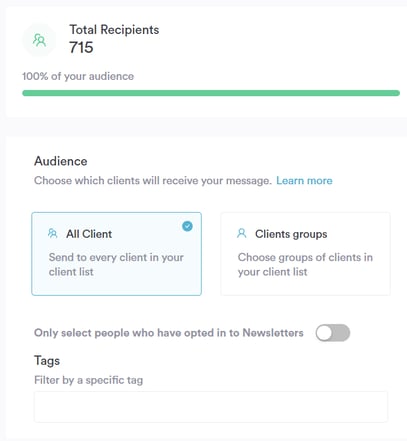Viewport: 407px width, 441px height.
Task: Click the Tags section heading
Action: [x=47, y=361]
